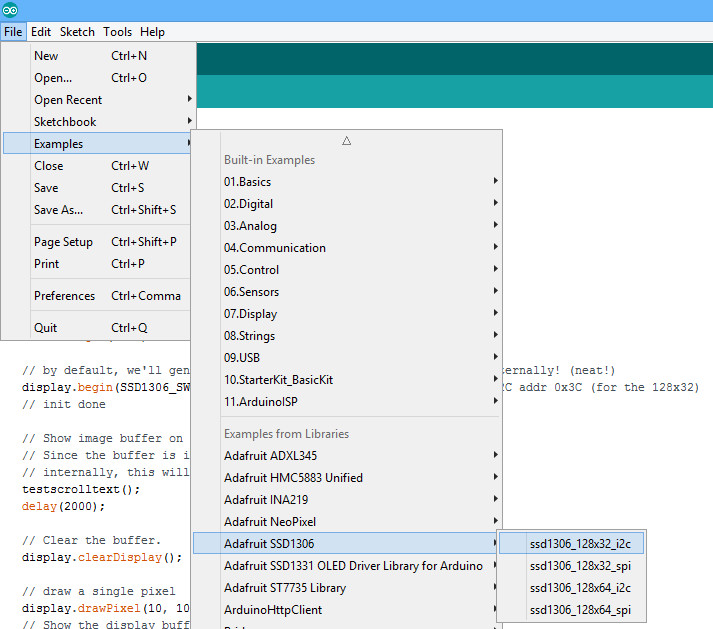Open Preferences from File menu
Screen dimensions: 713x629
coord(97,296)
